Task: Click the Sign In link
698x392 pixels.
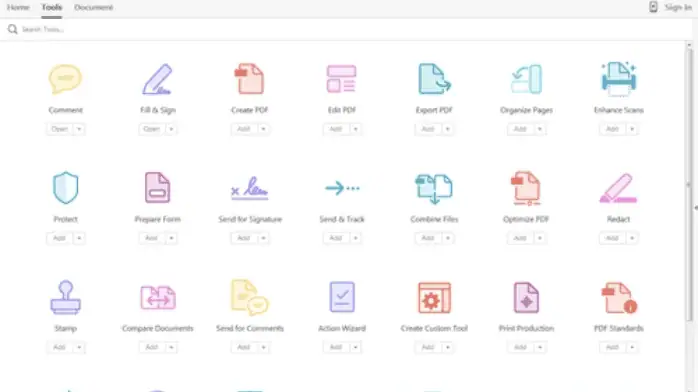Action: 678,7
